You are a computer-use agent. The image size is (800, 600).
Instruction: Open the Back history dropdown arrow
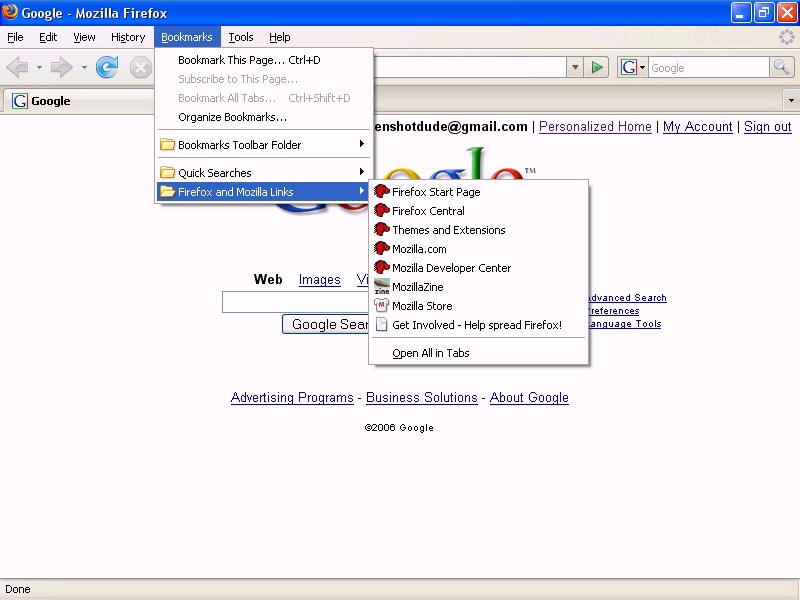click(x=39, y=67)
